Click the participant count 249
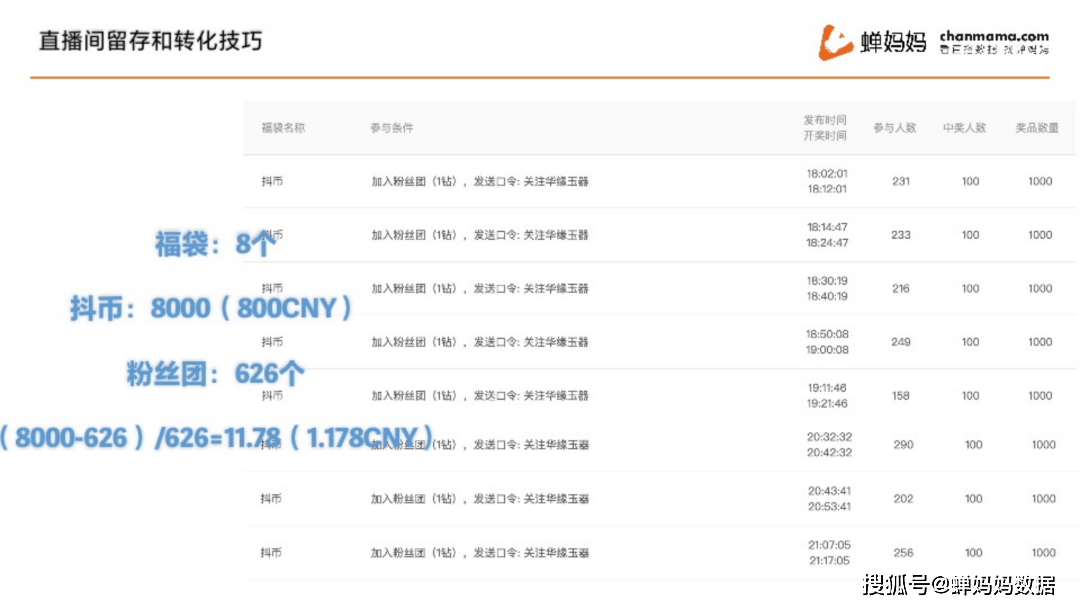1080x608 pixels. tap(901, 342)
